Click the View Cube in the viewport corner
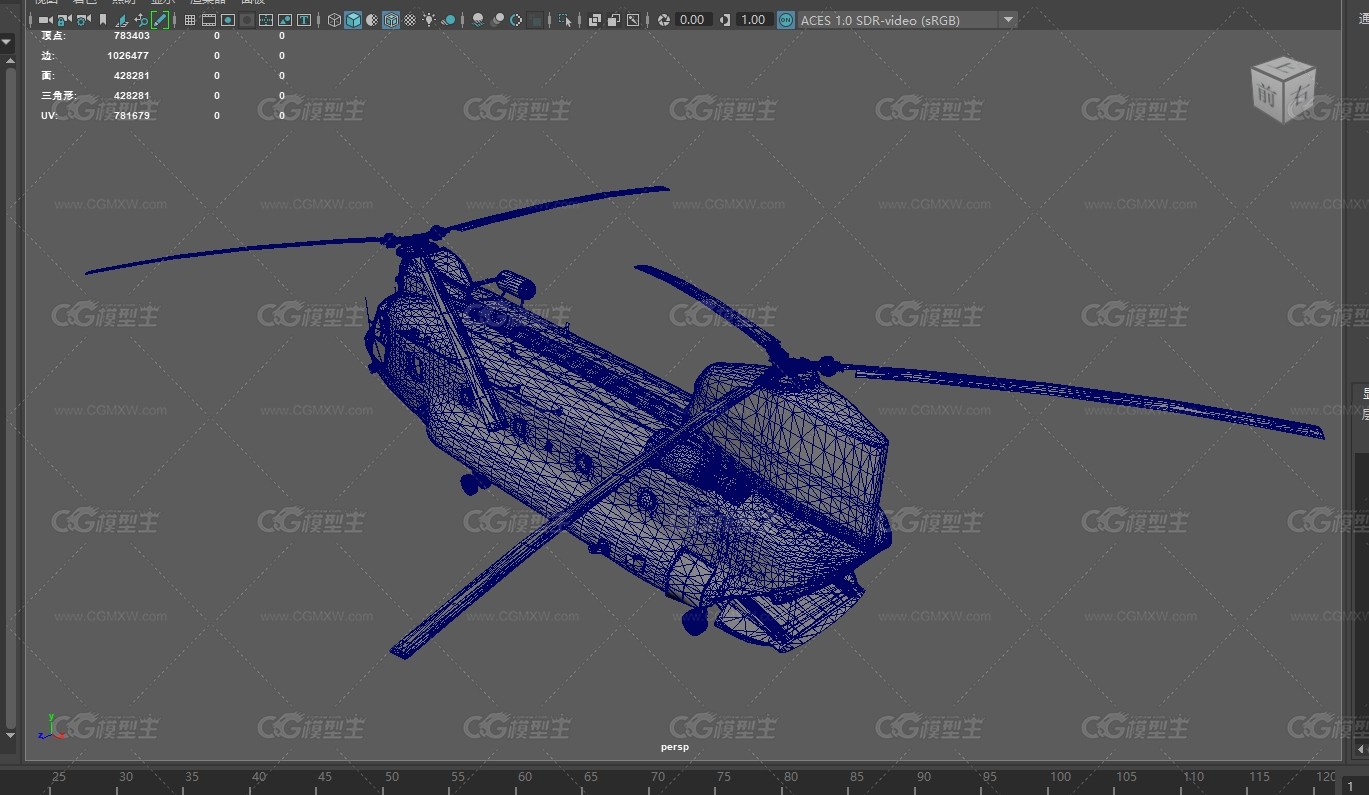This screenshot has height=795, width=1369. [1284, 90]
